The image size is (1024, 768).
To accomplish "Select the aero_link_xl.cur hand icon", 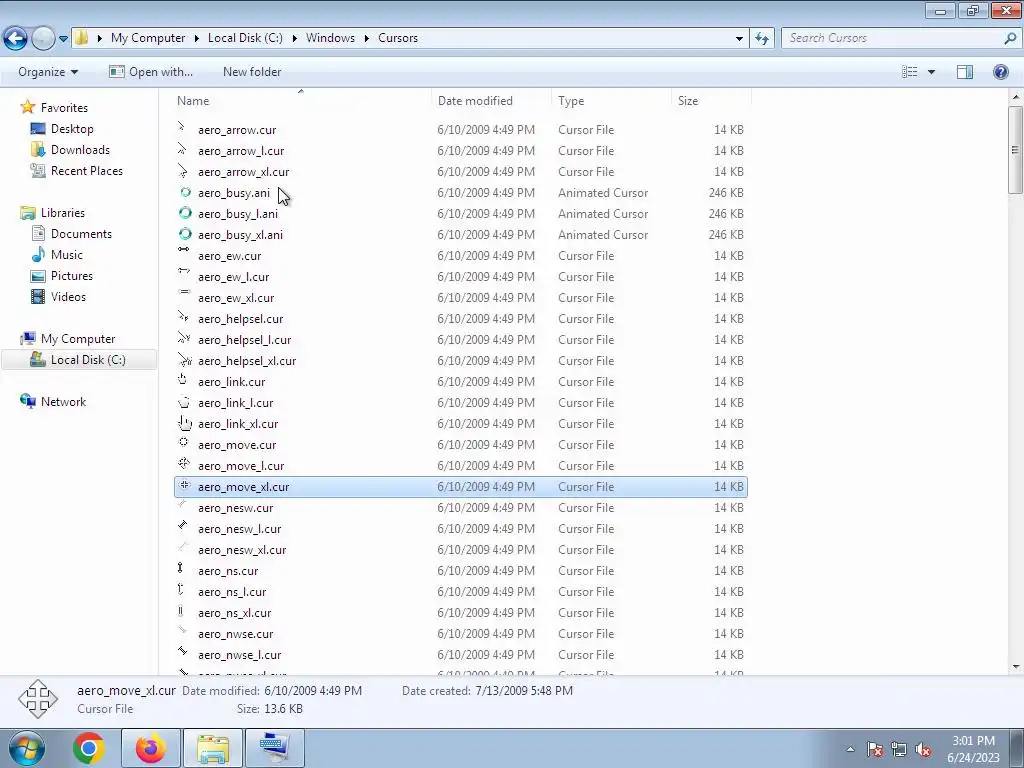I will coord(185,424).
